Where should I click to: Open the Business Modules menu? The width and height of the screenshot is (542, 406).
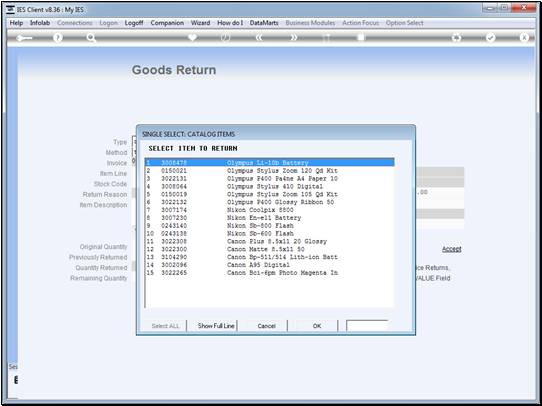310,23
